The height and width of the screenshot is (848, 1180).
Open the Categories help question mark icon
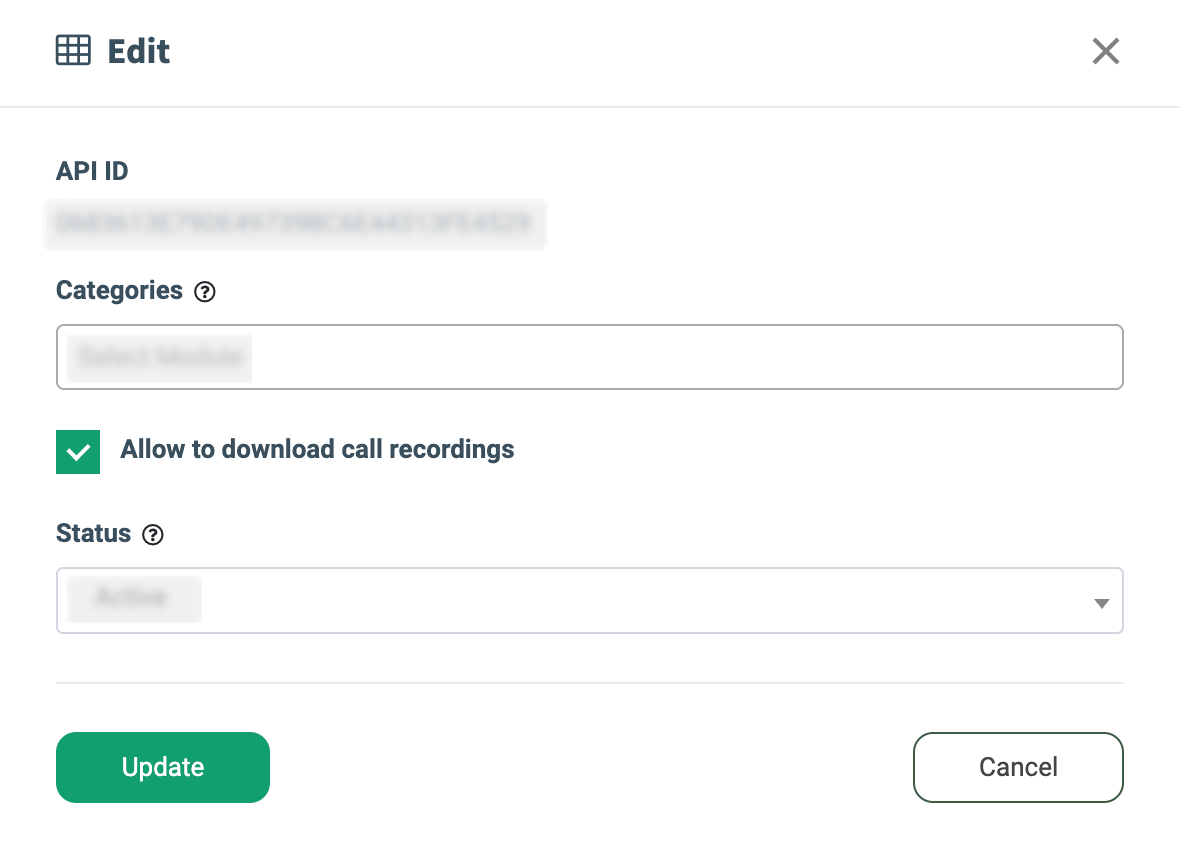(x=205, y=292)
